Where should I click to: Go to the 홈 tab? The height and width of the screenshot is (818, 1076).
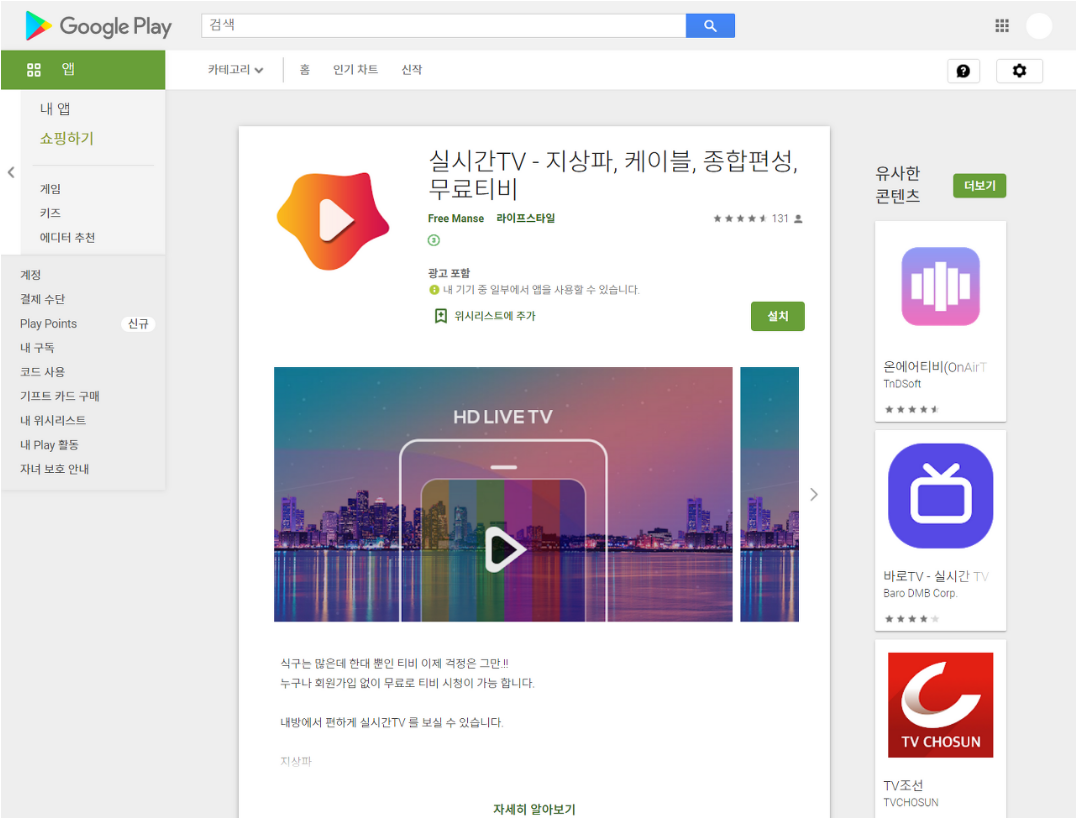[x=305, y=70]
